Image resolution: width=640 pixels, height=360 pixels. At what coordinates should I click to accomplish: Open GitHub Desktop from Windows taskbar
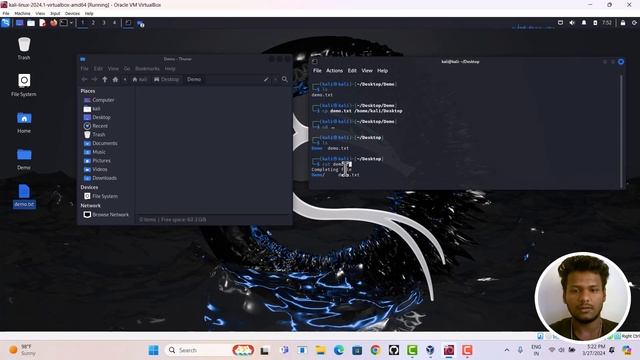(393, 350)
